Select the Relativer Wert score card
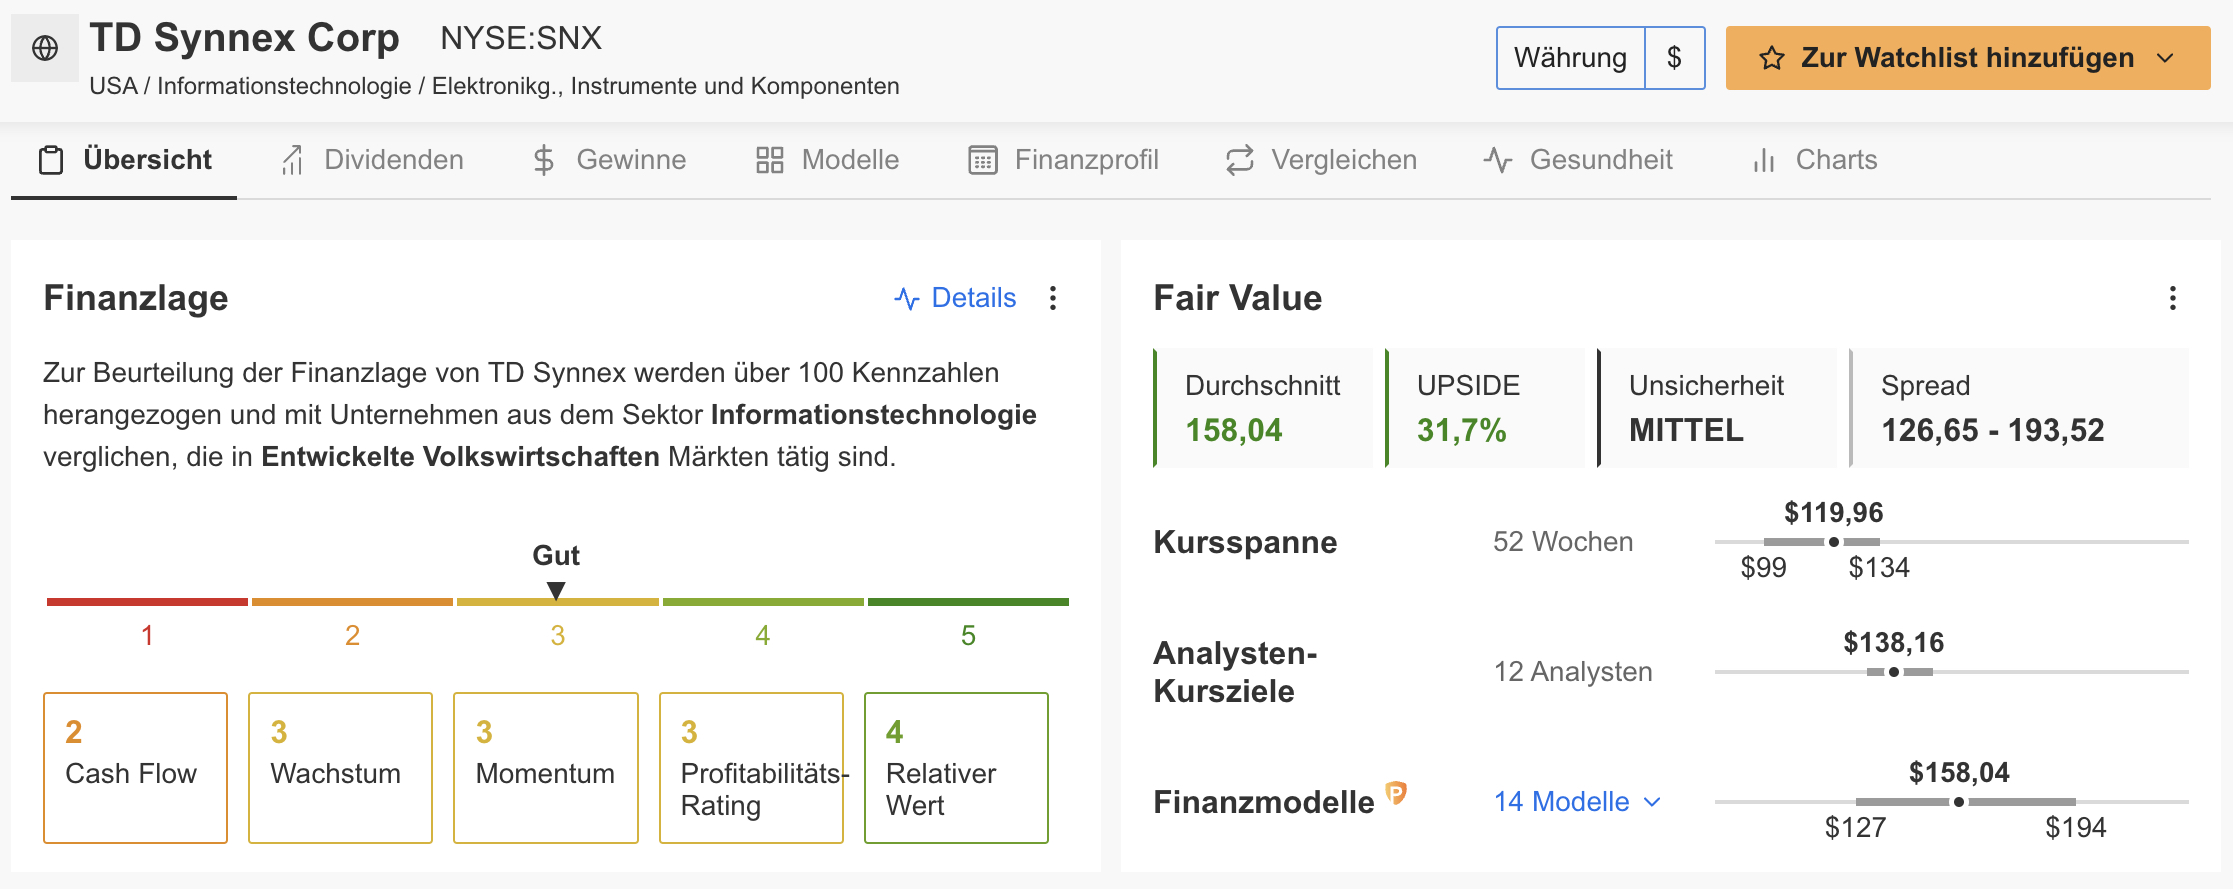 (x=956, y=768)
